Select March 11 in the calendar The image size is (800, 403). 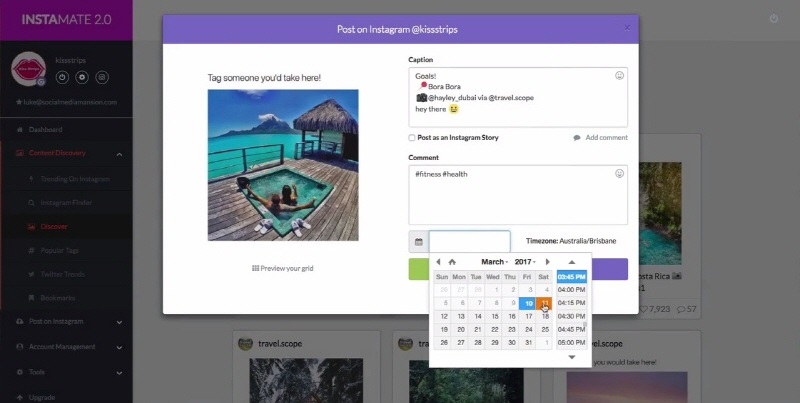(x=545, y=304)
